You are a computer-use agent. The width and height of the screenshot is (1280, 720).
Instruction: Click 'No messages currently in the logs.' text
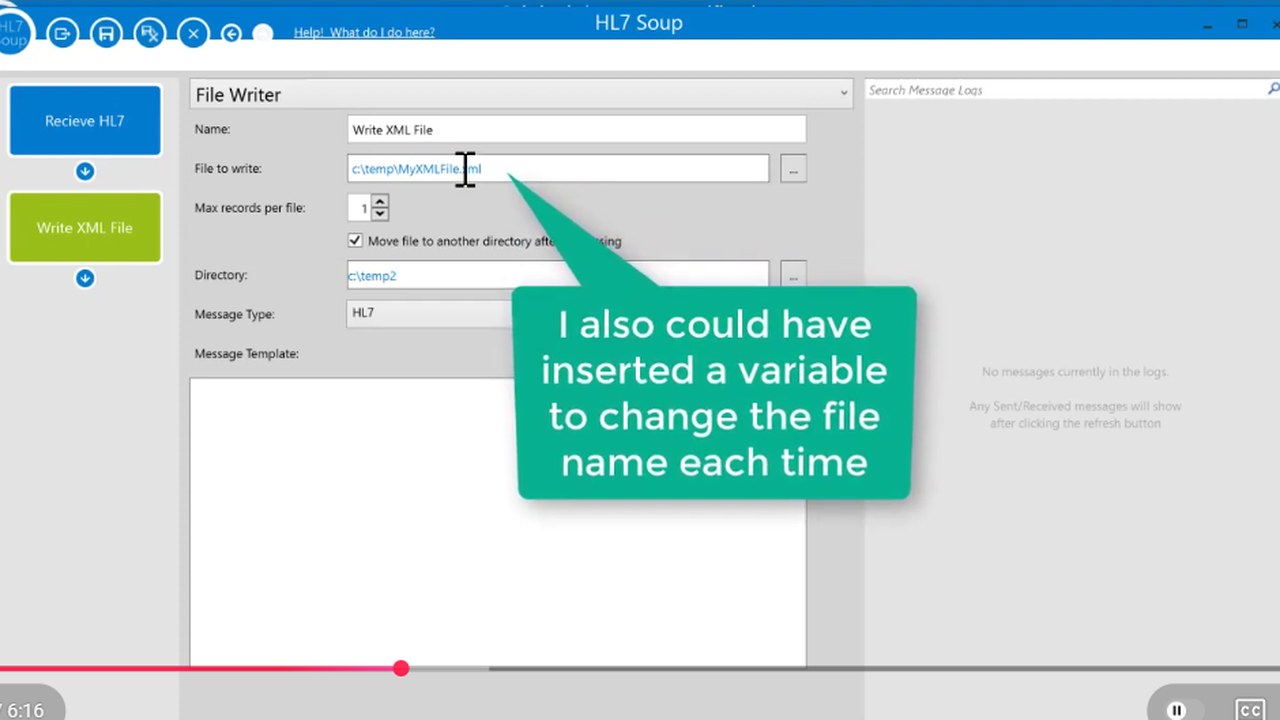coord(1075,372)
